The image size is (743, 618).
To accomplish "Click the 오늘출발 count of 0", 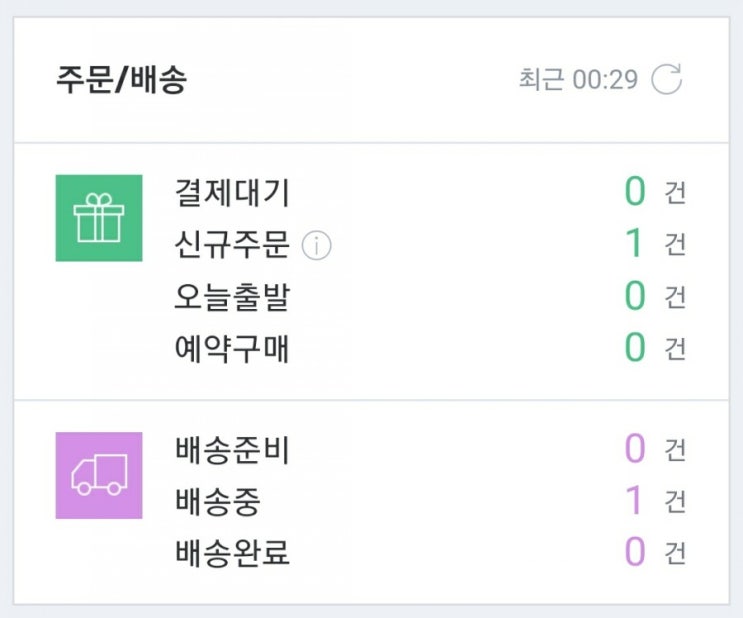I will pyautogui.click(x=635, y=296).
